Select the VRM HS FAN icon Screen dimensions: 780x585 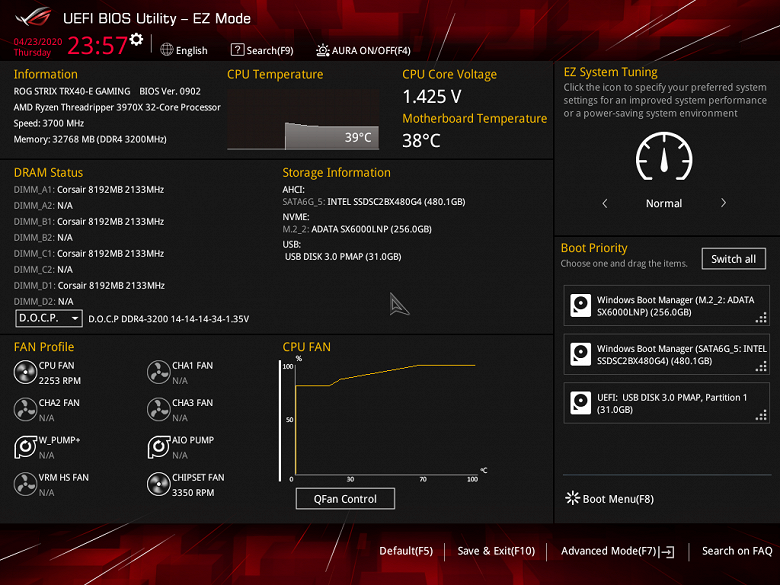(x=25, y=484)
